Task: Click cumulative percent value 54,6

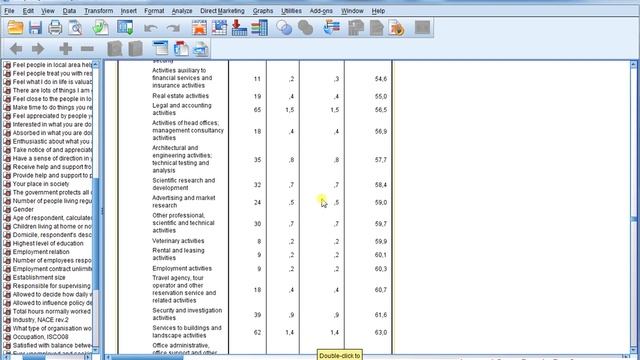Action: [x=380, y=79]
